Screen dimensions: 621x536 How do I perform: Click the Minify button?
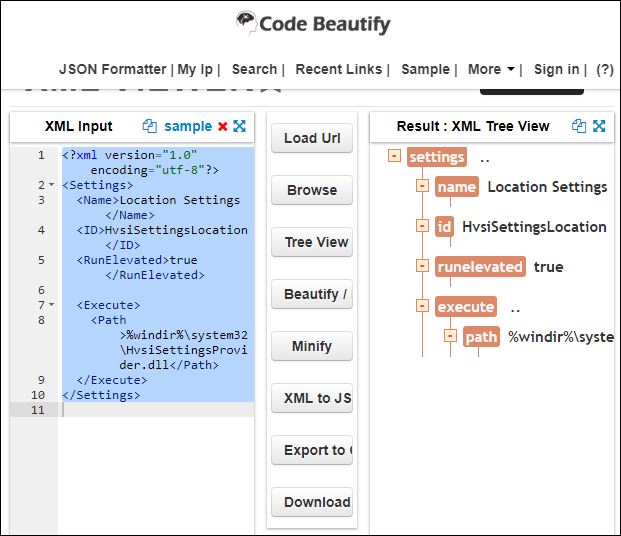coord(312,346)
